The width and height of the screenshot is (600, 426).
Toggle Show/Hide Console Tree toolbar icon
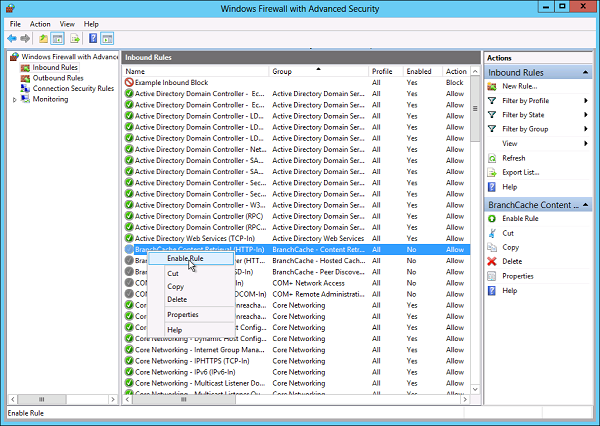[x=57, y=38]
